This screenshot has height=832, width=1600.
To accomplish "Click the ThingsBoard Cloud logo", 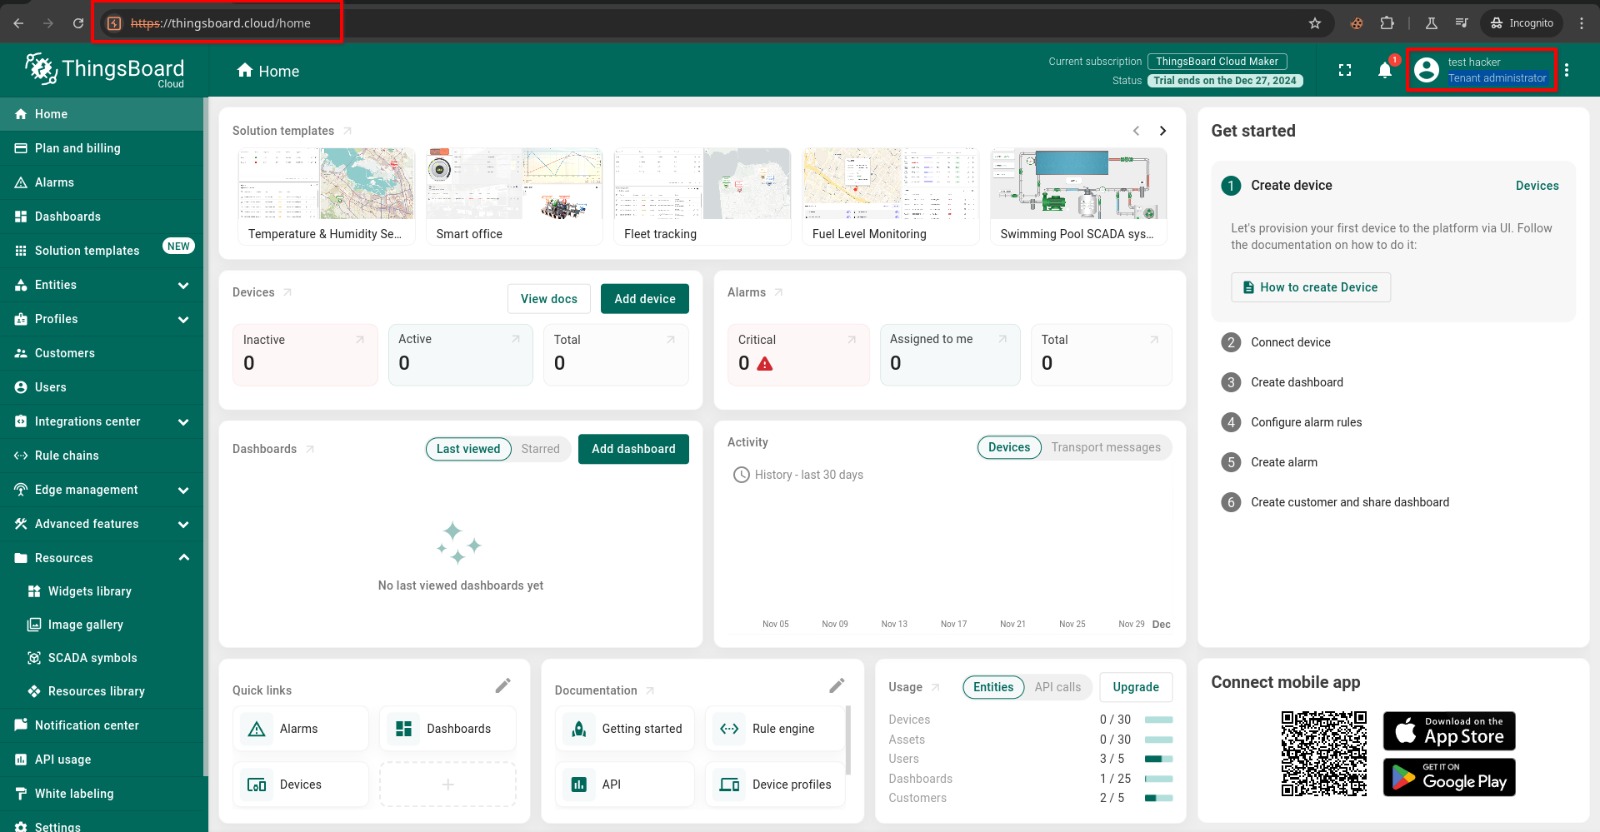I will (x=104, y=70).
